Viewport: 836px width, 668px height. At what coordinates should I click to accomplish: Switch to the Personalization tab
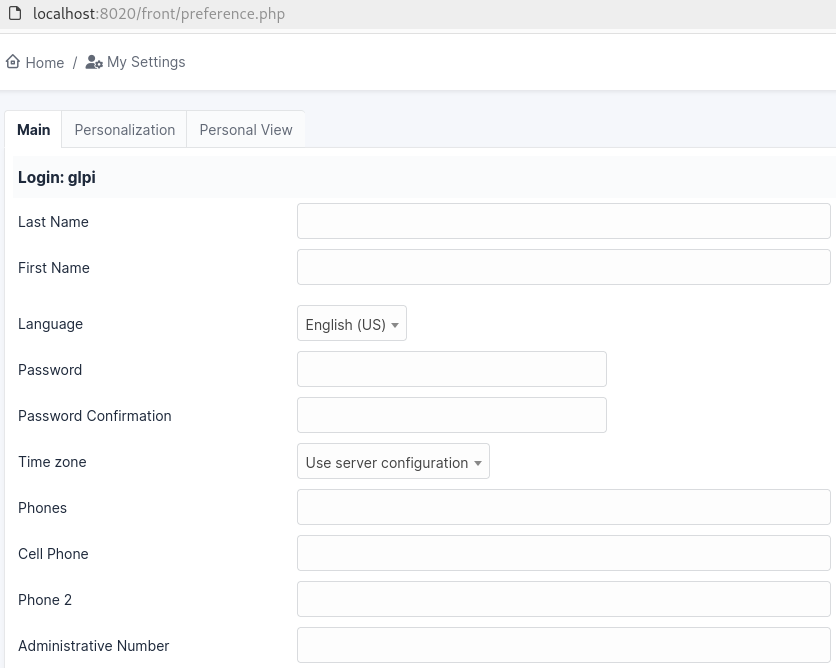(x=124, y=130)
